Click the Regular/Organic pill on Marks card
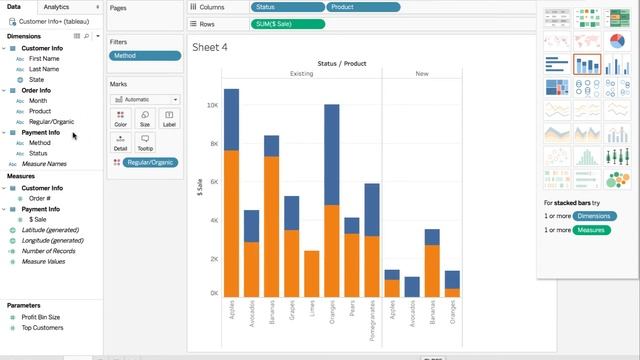 coord(150,162)
